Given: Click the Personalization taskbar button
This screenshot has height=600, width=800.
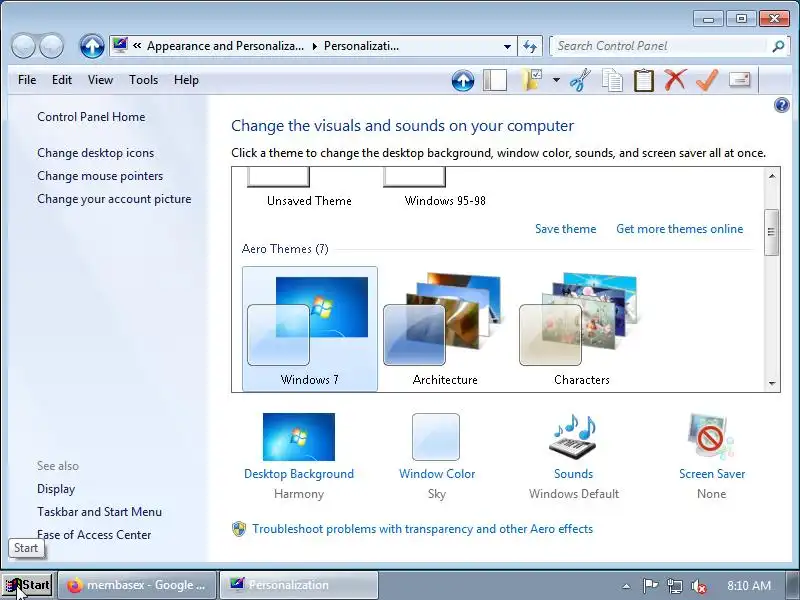Looking at the screenshot, I should [299, 585].
